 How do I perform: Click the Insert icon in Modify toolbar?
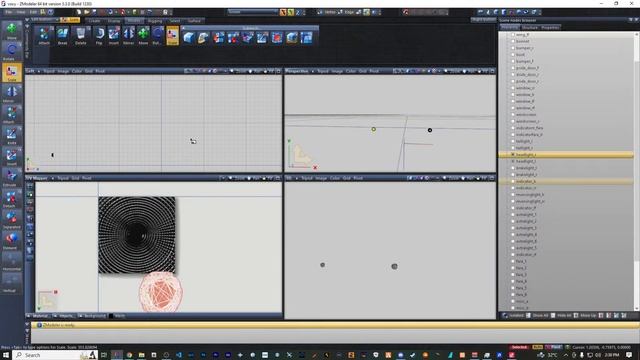[x=114, y=36]
